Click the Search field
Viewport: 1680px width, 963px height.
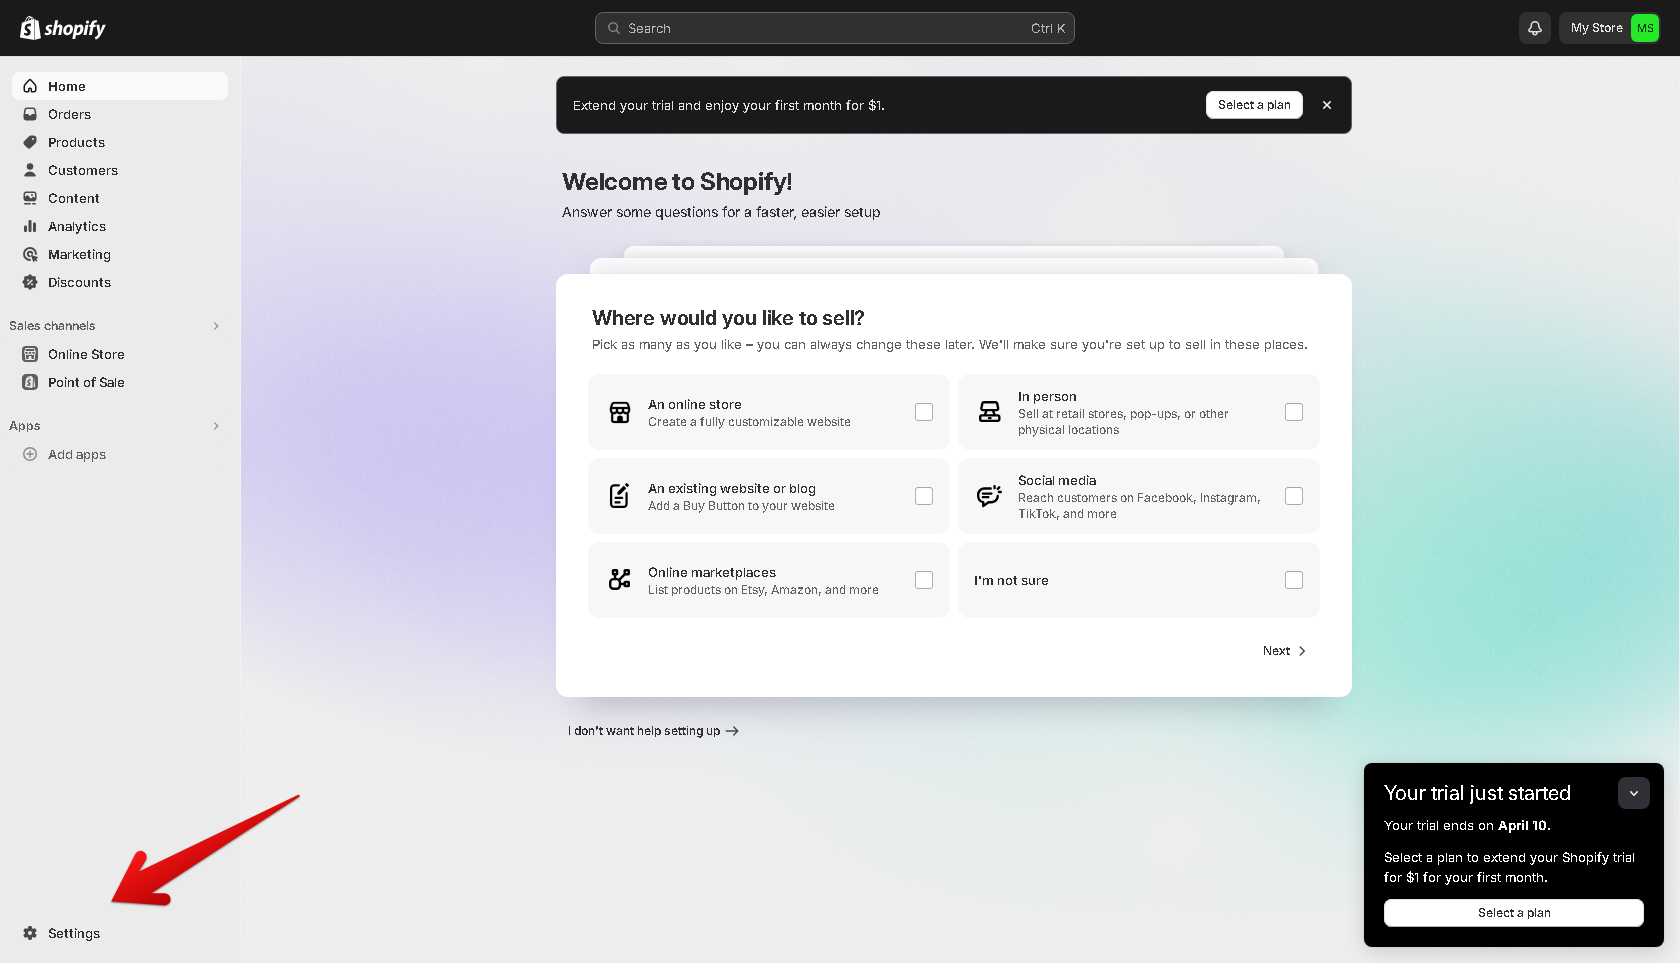click(835, 28)
